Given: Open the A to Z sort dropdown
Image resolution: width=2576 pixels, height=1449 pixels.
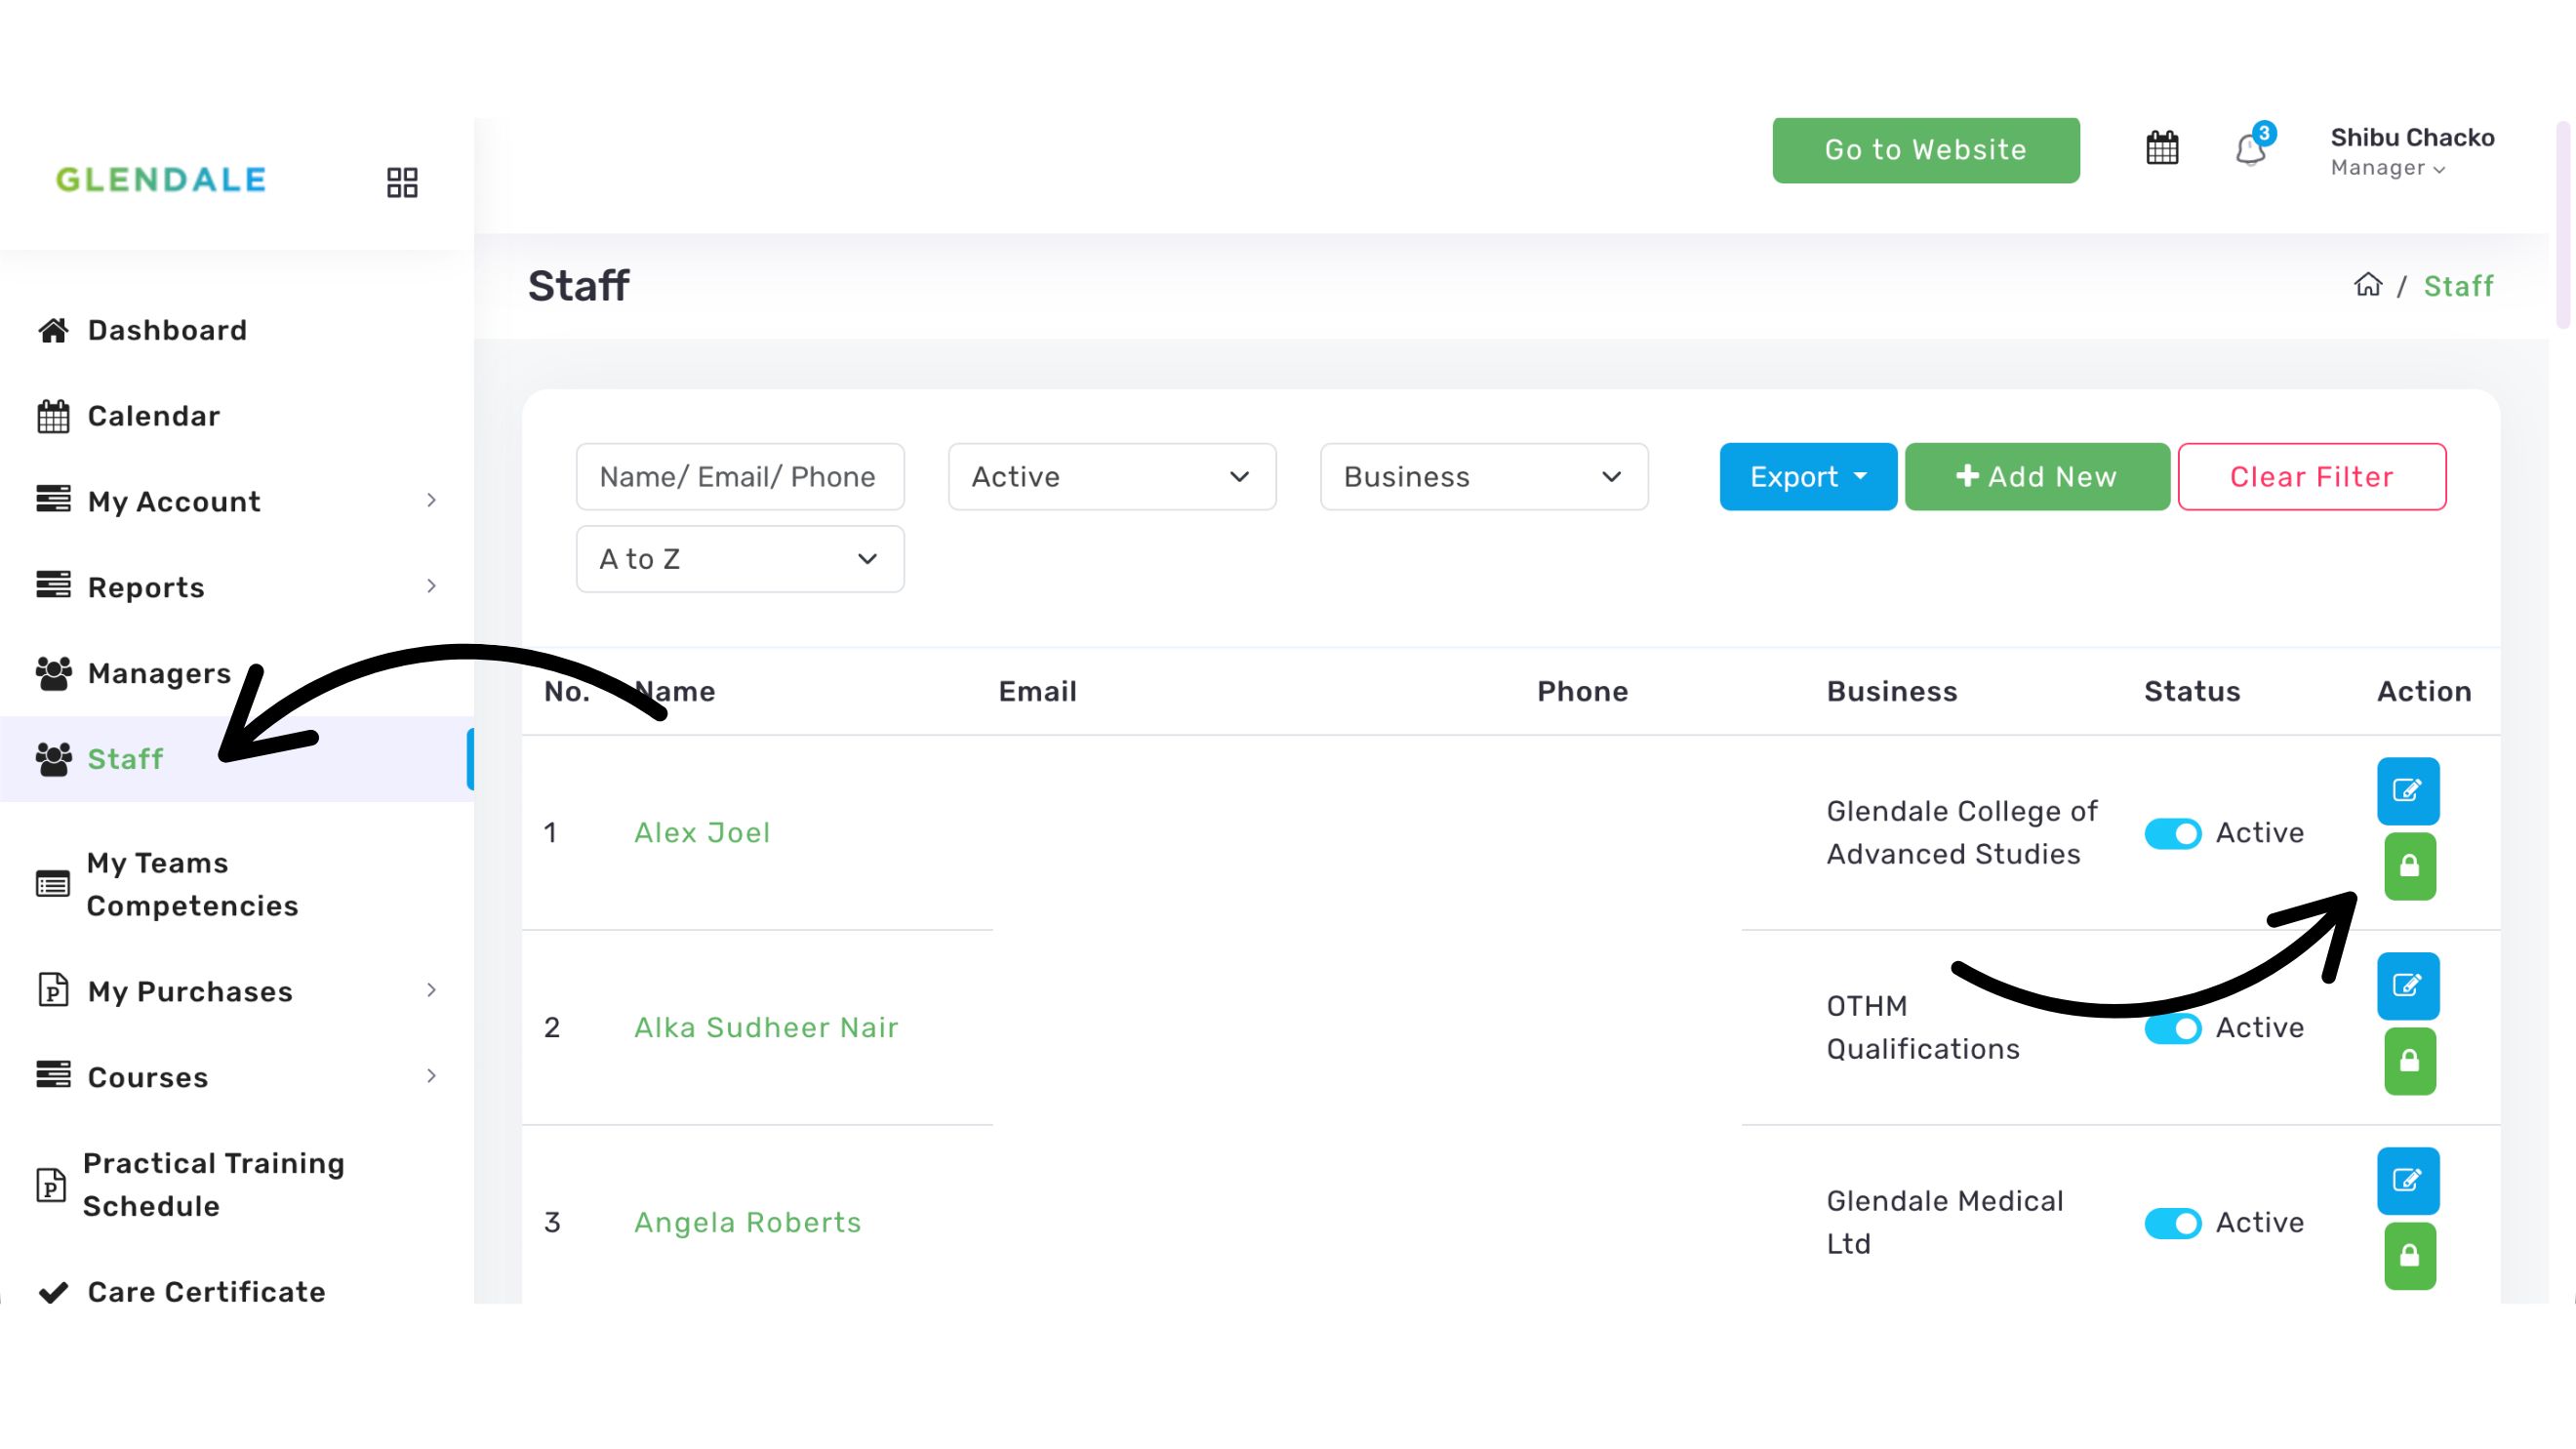Looking at the screenshot, I should (x=739, y=559).
